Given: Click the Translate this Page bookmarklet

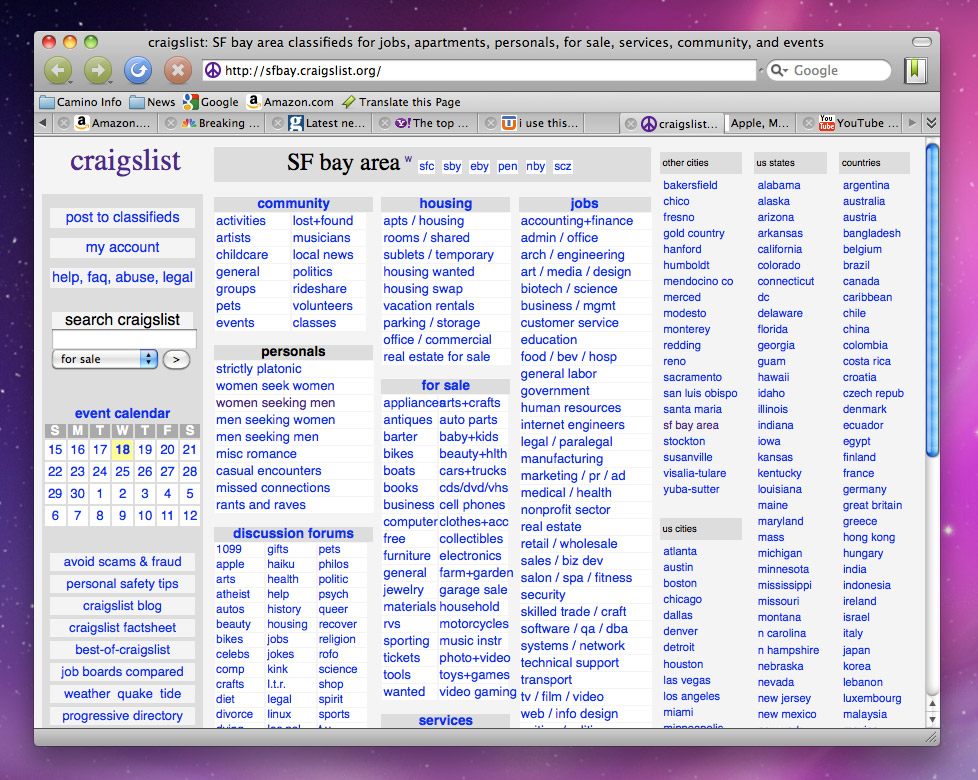Looking at the screenshot, I should [x=401, y=102].
